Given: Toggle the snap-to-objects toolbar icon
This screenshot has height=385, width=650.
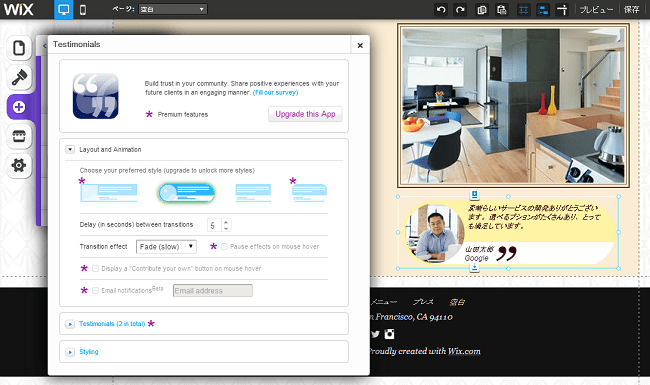Looking at the screenshot, I should tap(543, 10).
